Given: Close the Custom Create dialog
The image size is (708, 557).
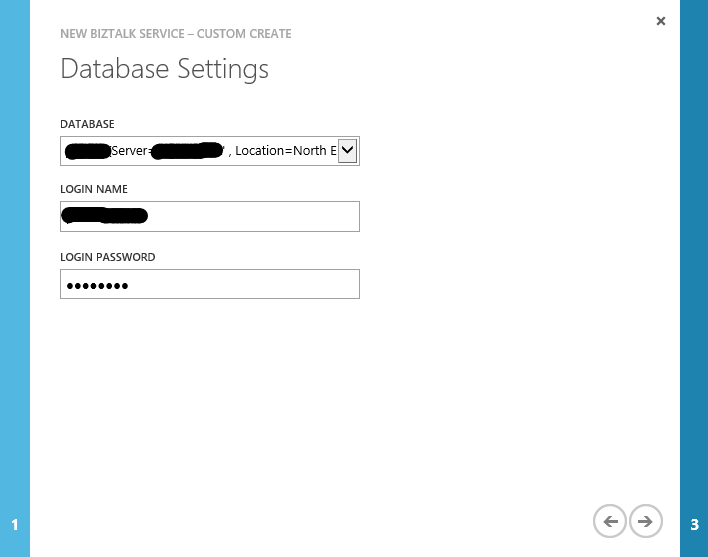Looking at the screenshot, I should (x=661, y=21).
